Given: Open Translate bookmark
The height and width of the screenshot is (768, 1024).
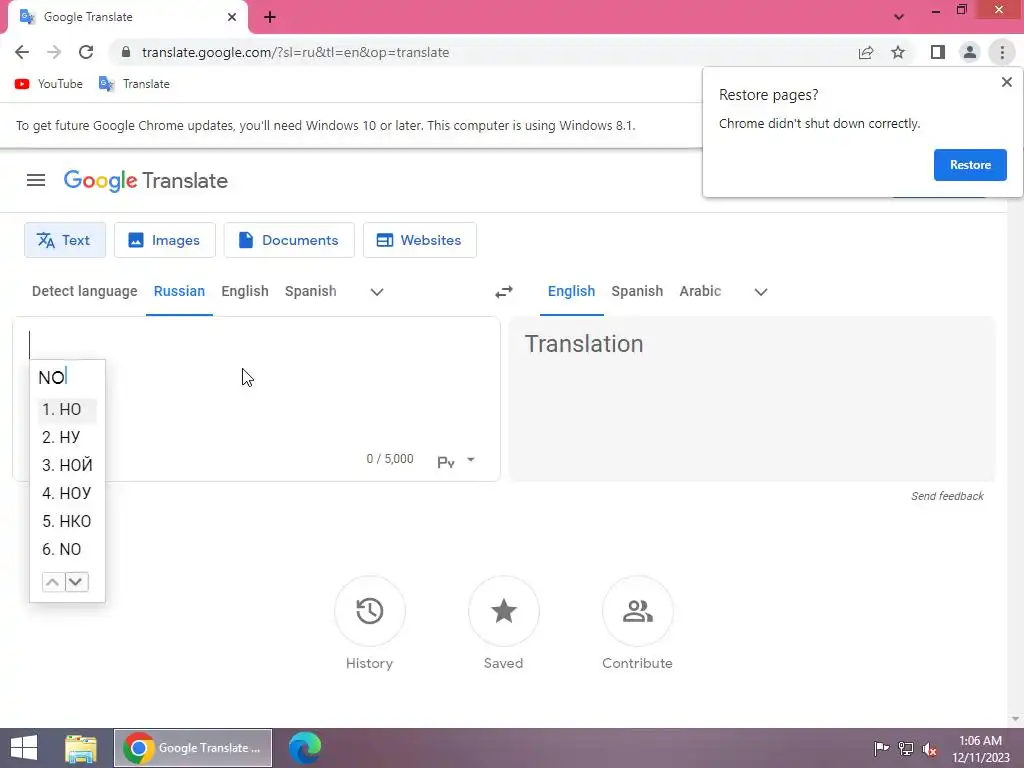Looking at the screenshot, I should point(135,84).
